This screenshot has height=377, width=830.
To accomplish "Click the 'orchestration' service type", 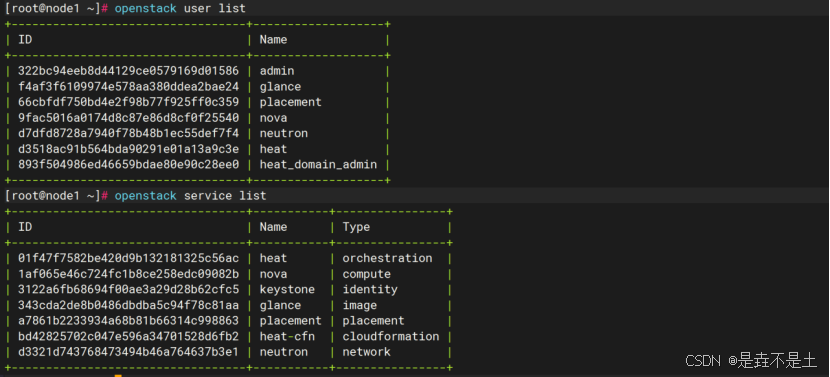I will (x=387, y=258).
